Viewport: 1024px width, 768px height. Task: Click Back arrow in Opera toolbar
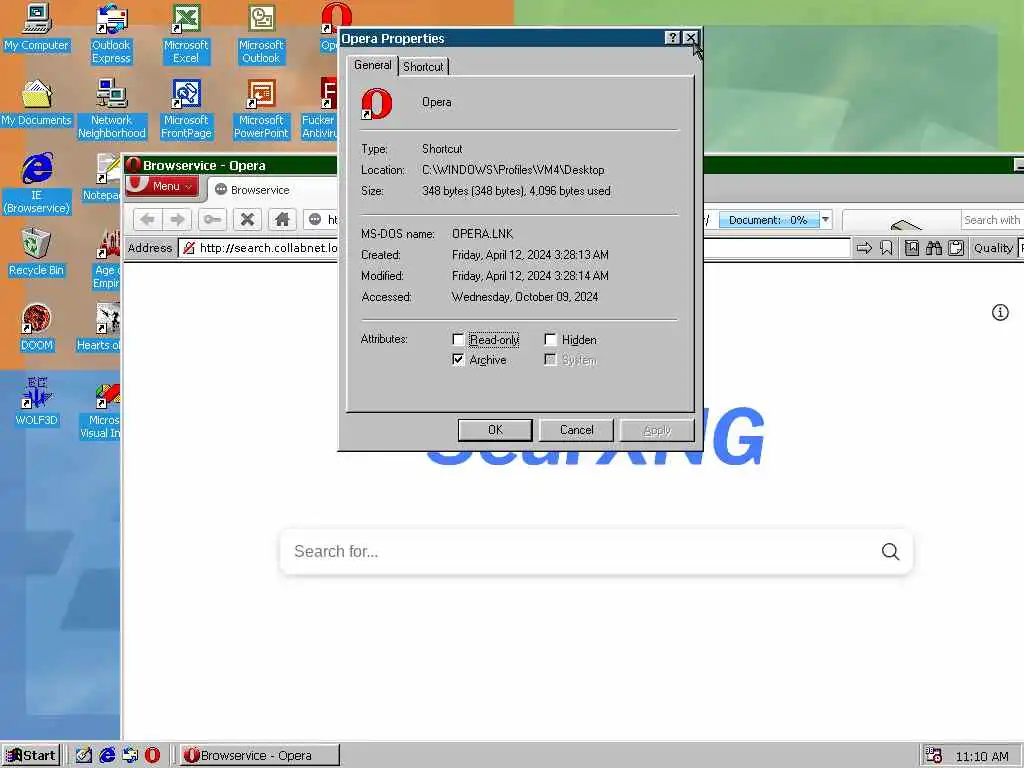148,219
